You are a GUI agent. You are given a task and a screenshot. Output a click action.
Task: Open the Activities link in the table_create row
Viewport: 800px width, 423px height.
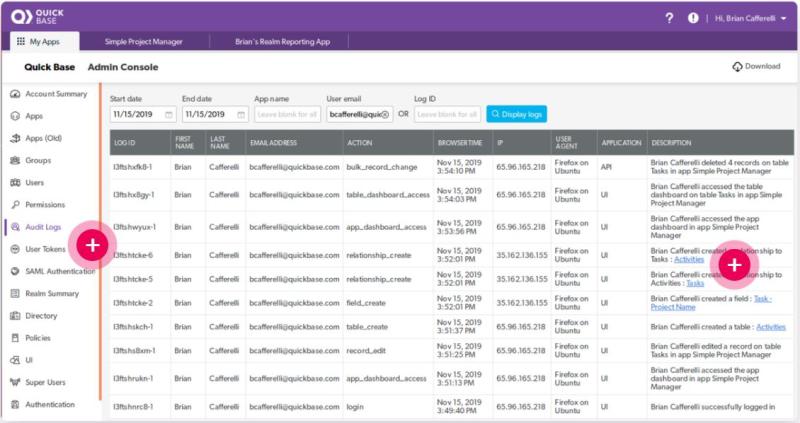771,327
